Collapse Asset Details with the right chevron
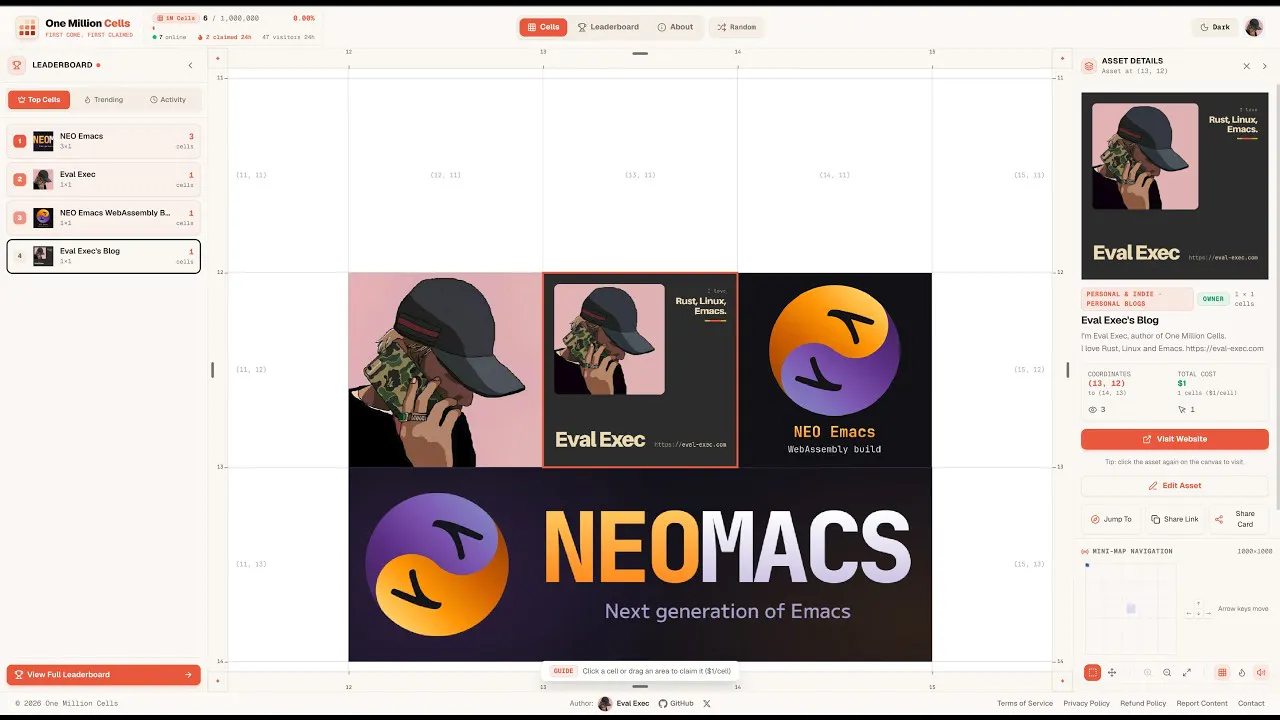The height and width of the screenshot is (720, 1280). pyautogui.click(x=1264, y=66)
